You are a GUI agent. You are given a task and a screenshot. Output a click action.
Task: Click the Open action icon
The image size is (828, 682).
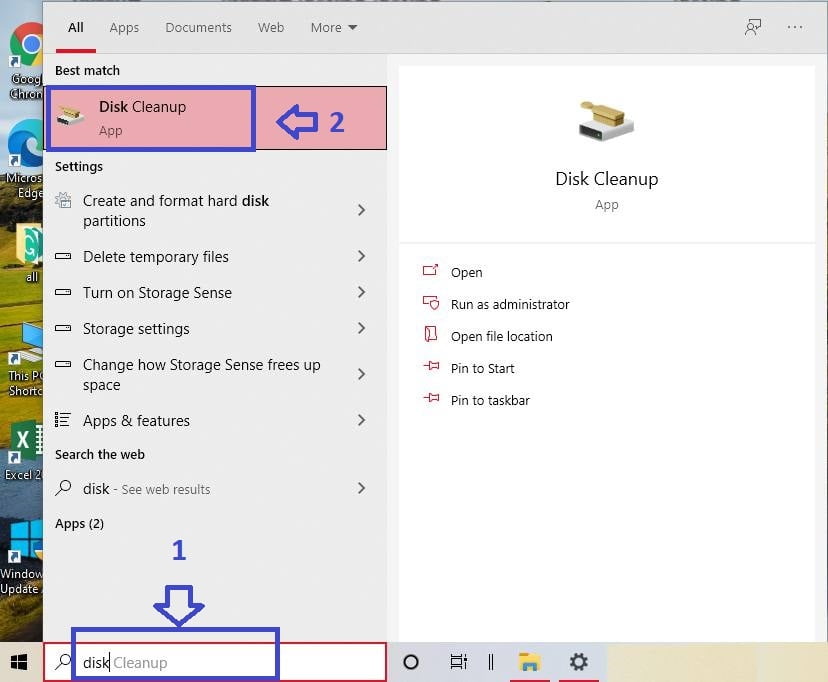coord(430,271)
